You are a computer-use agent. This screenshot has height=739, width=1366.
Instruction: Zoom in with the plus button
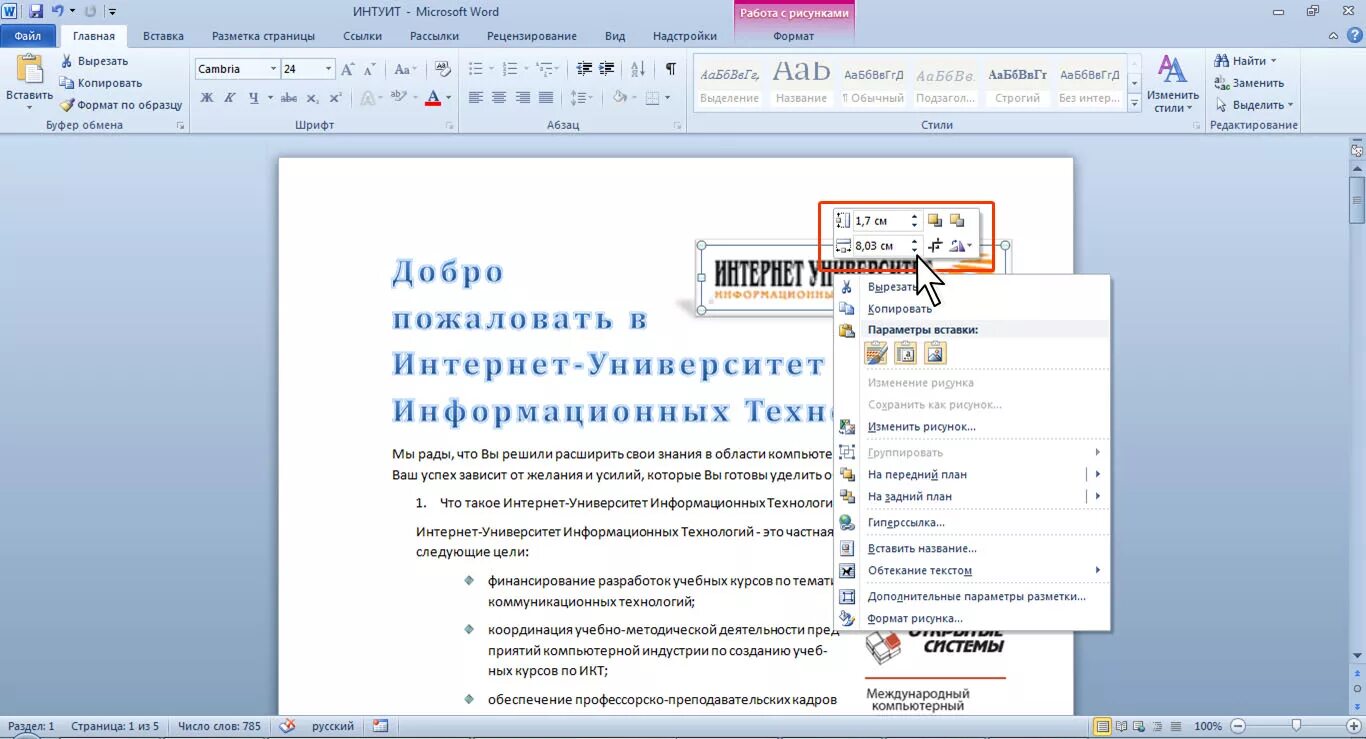point(1354,726)
